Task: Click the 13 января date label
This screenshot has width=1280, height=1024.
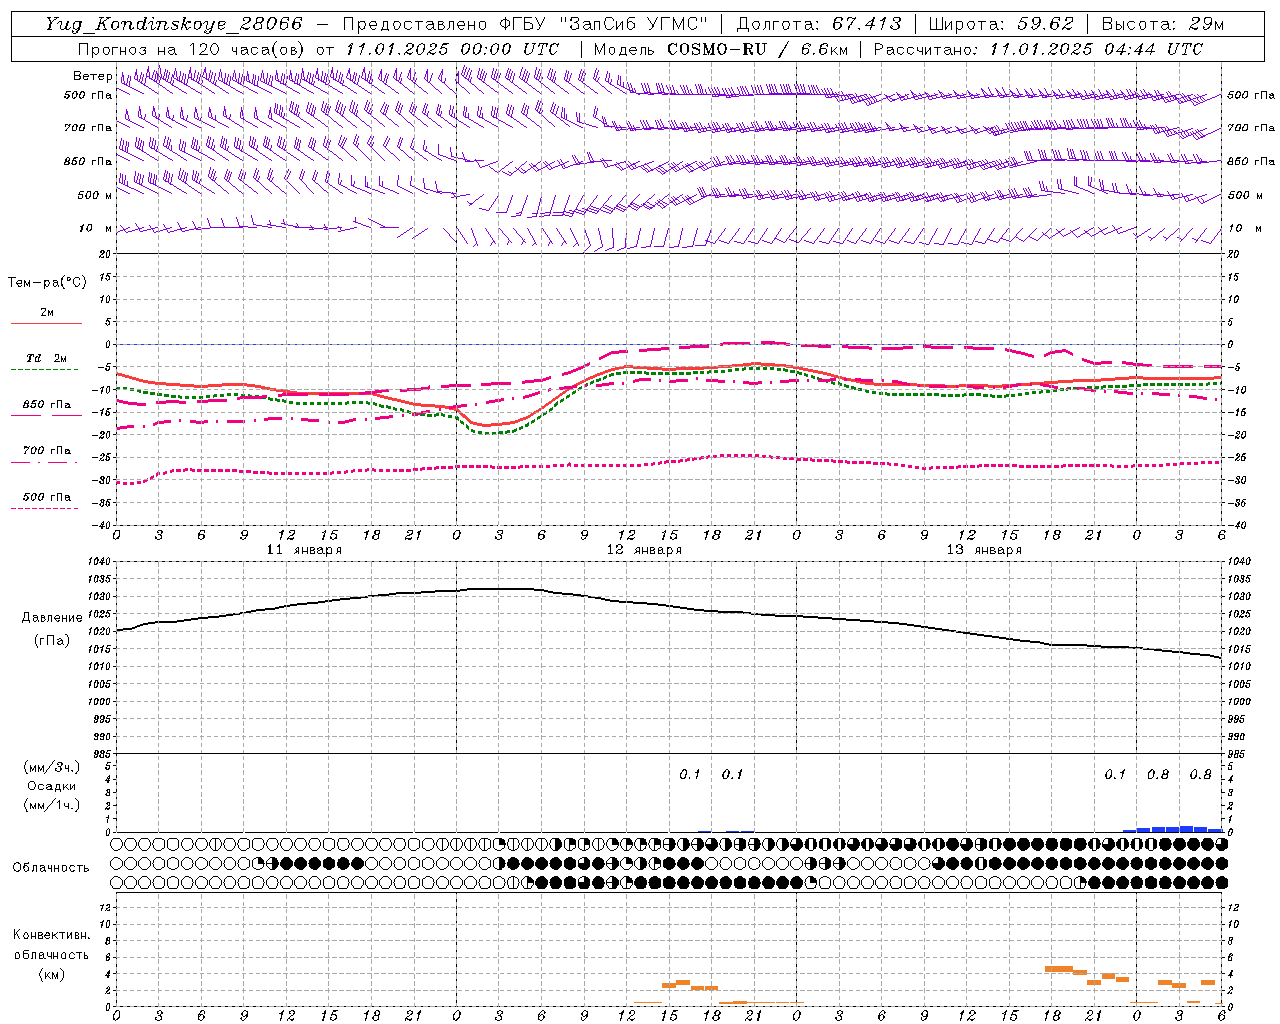Action: 984,550
